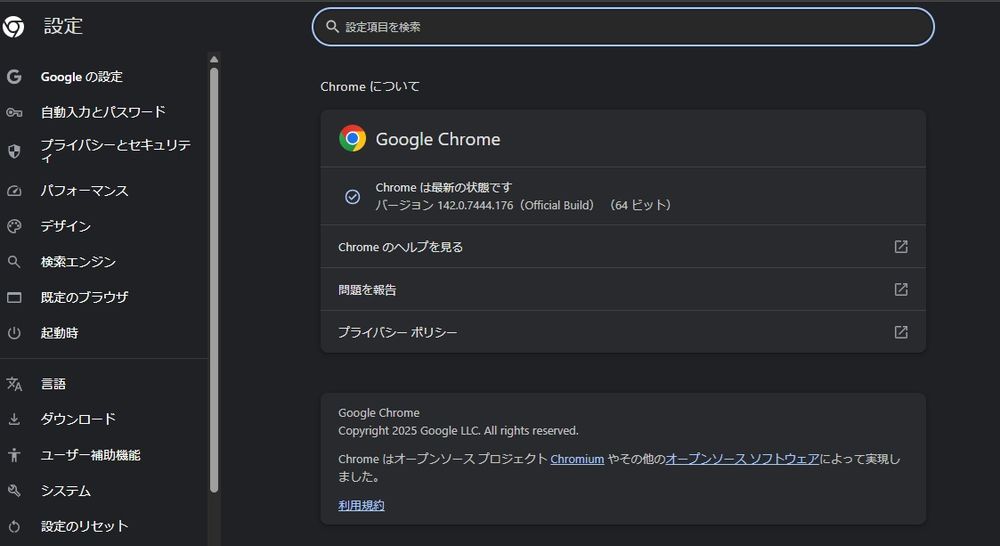Screen dimensions: 1000x546
Task: Click the shield icon for プライバシーとセキュリティ
Action: (x=14, y=151)
